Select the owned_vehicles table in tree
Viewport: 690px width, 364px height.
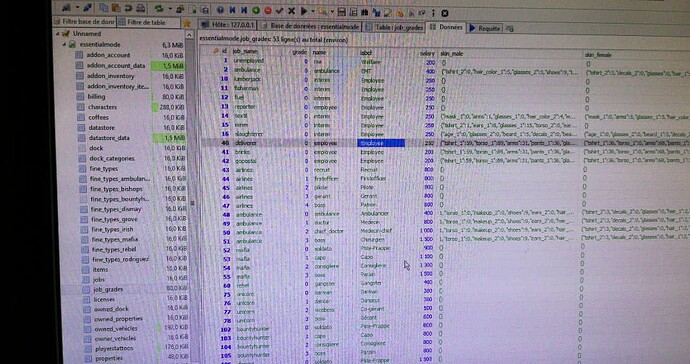point(116,328)
